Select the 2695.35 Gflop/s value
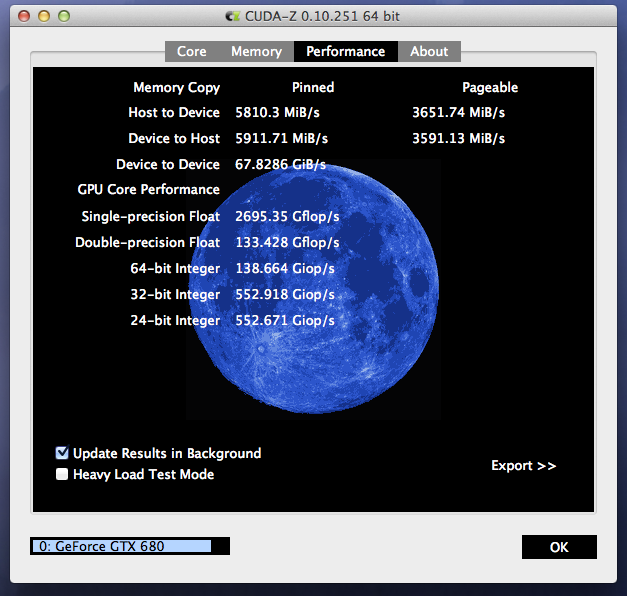Image resolution: width=627 pixels, height=596 pixels. tap(287, 216)
